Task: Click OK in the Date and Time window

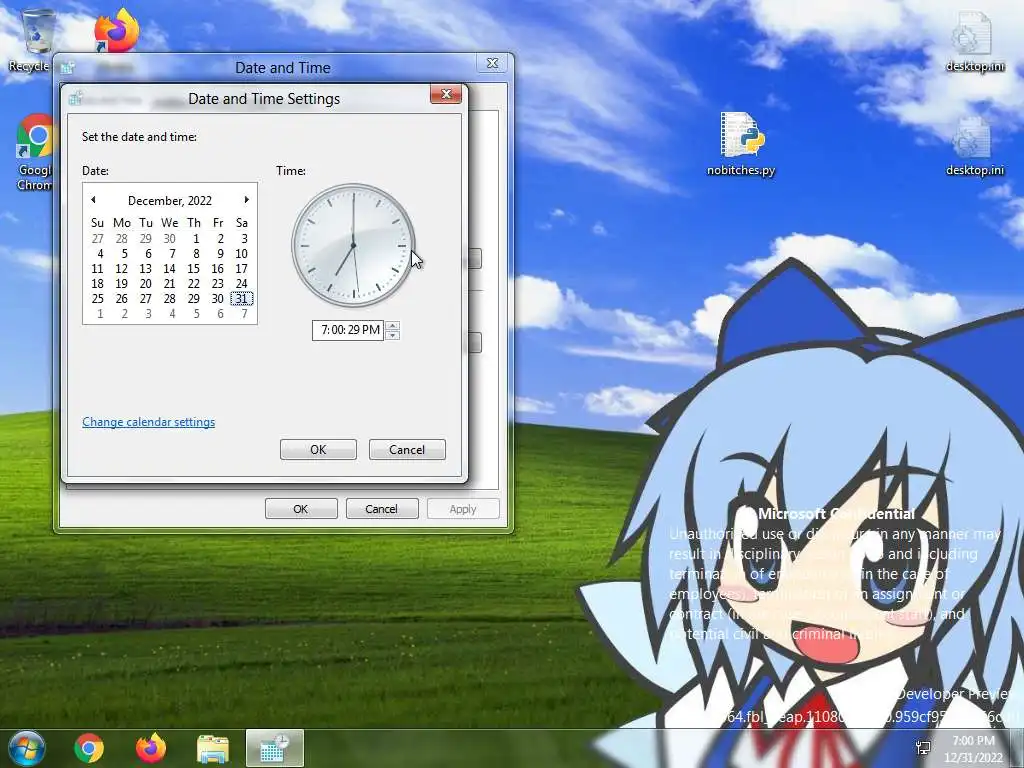Action: click(x=301, y=509)
